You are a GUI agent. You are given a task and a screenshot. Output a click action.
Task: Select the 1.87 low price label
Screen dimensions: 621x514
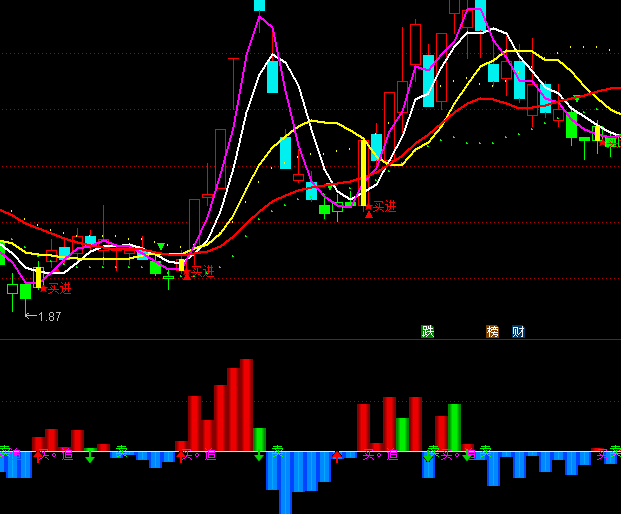point(49,316)
